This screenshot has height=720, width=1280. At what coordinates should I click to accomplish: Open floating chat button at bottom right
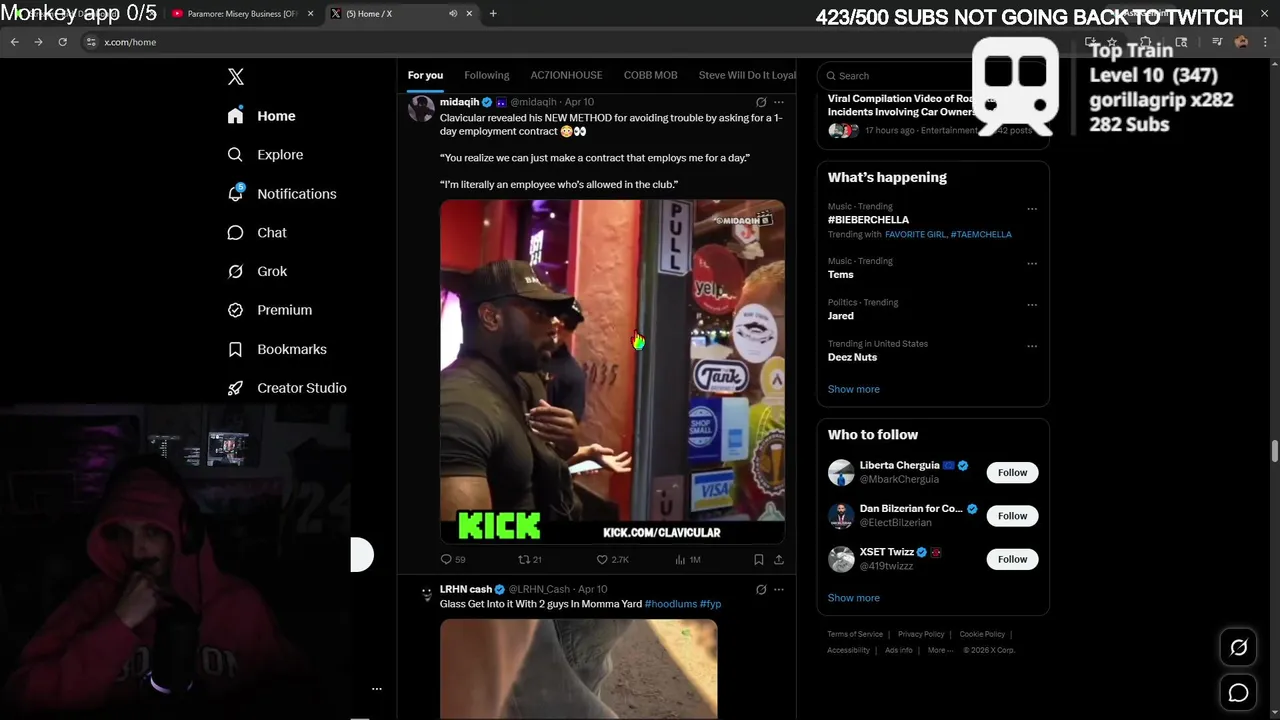pos(1238,693)
